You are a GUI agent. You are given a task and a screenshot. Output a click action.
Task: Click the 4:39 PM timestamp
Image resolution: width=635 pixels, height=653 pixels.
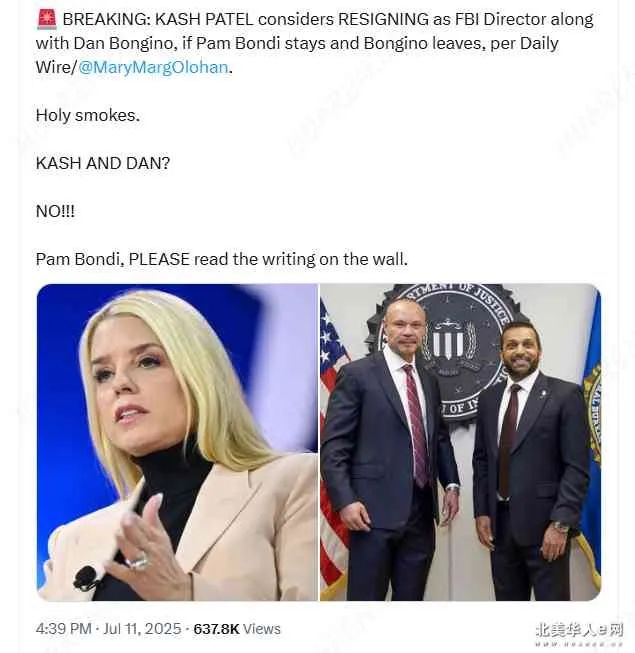pos(63,628)
